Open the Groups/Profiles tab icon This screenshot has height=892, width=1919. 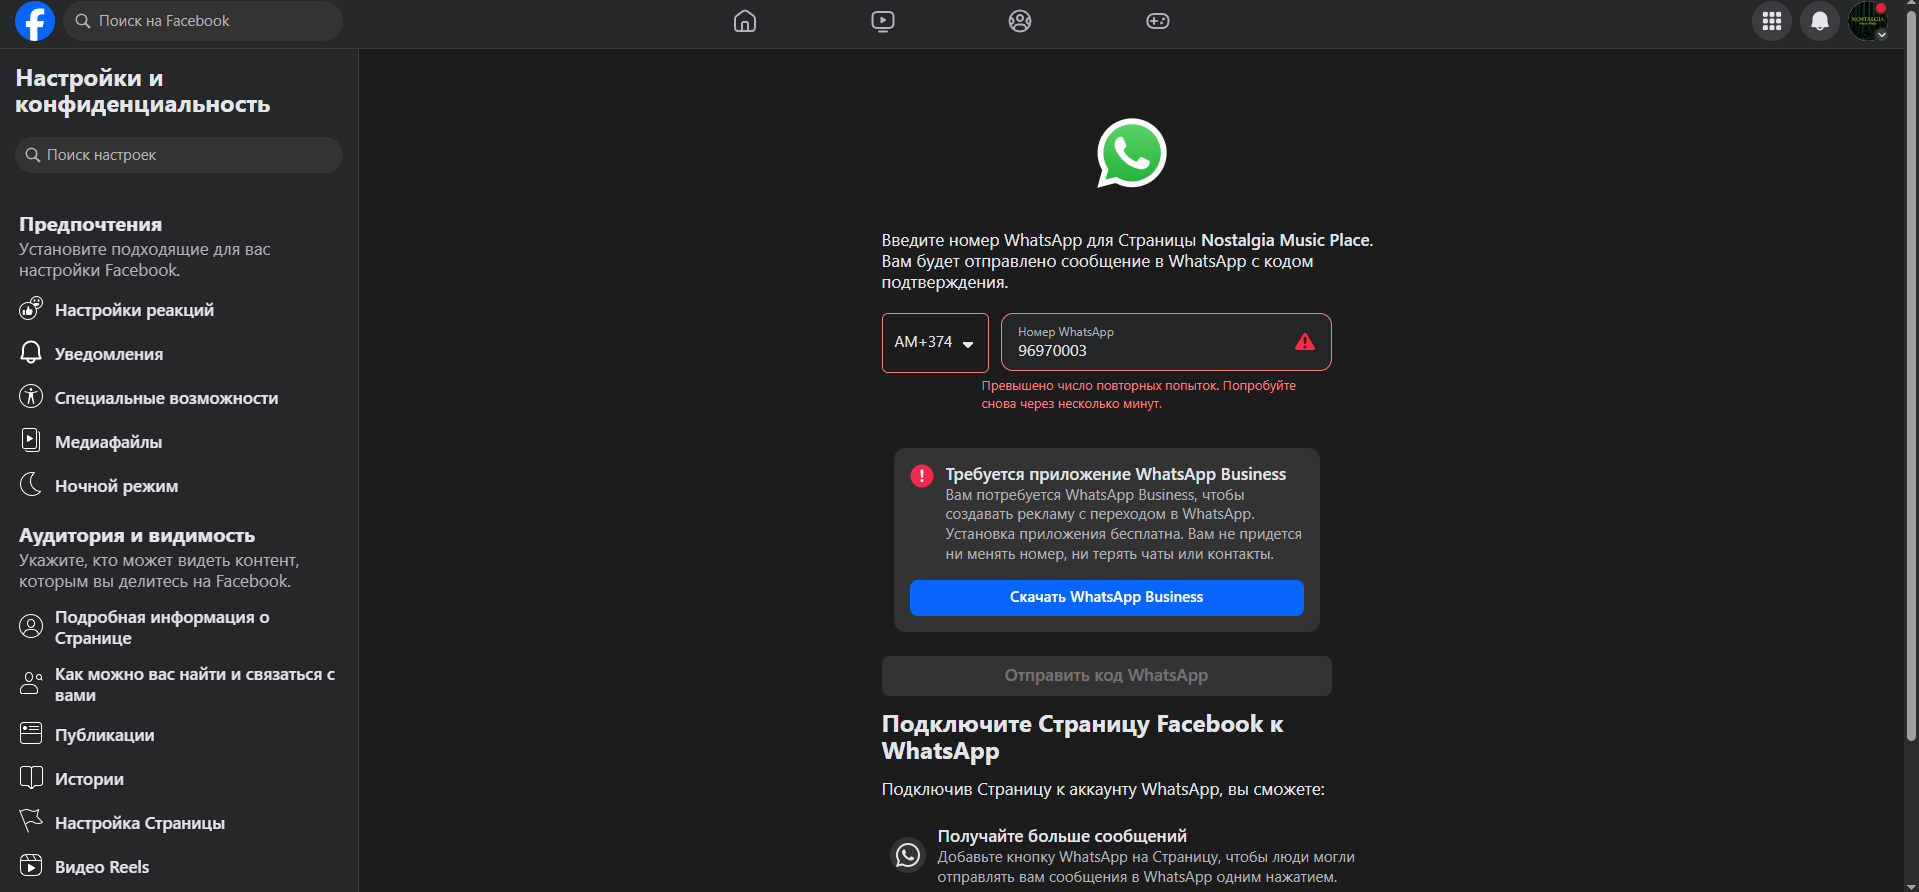click(x=1020, y=21)
